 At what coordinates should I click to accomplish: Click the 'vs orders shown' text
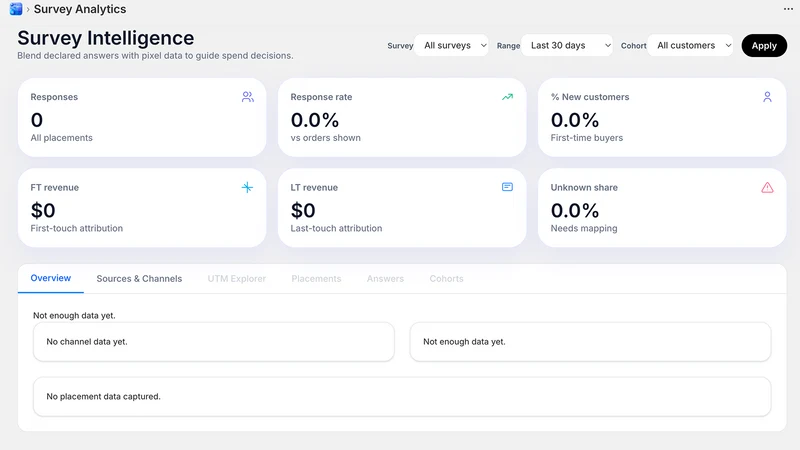click(326, 138)
